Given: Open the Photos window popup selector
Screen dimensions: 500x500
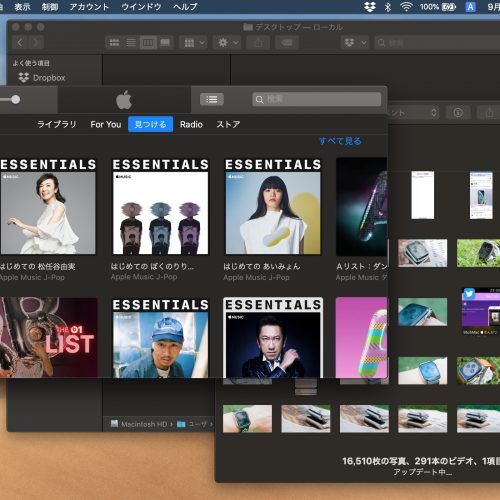Looking at the screenshot, I should point(413,113).
